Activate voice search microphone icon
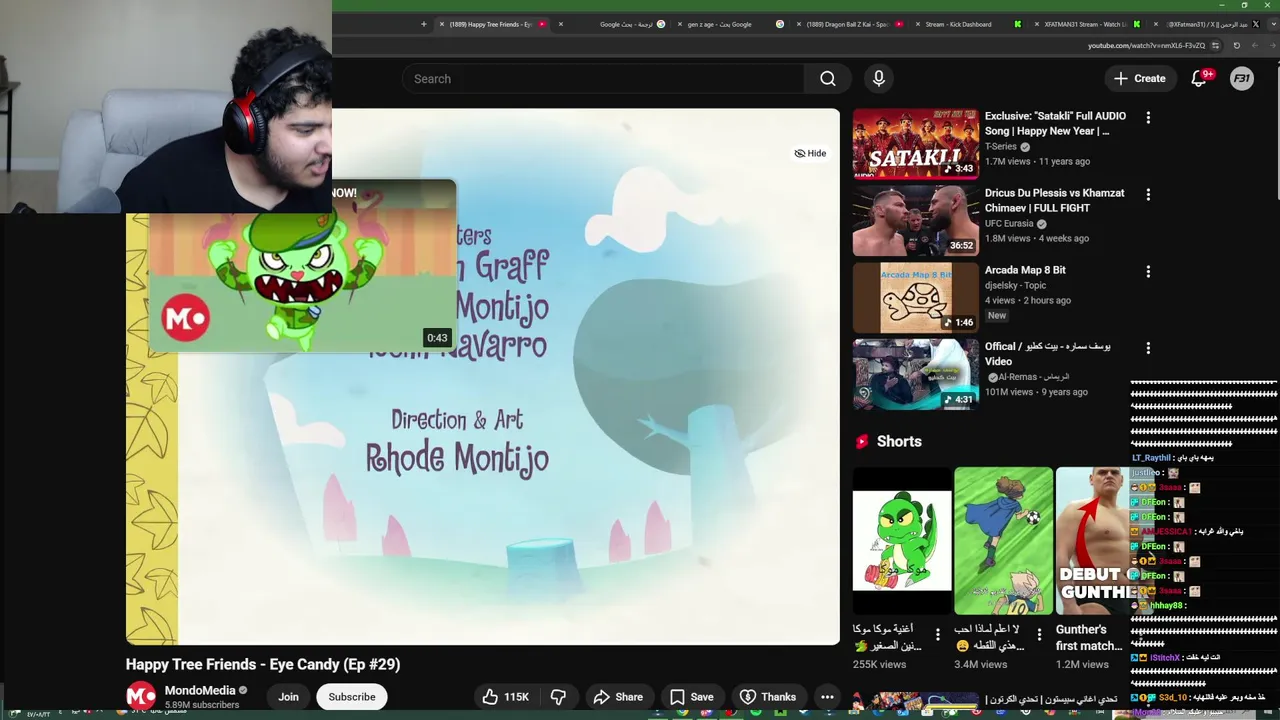The width and height of the screenshot is (1280, 720). click(x=879, y=79)
